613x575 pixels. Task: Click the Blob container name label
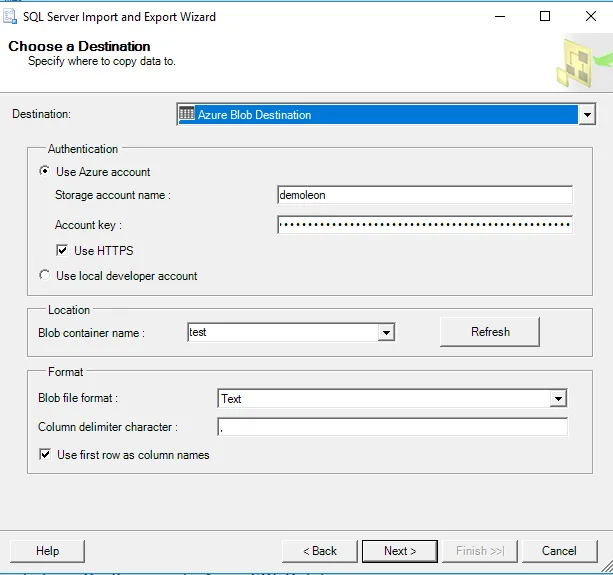pos(91,333)
